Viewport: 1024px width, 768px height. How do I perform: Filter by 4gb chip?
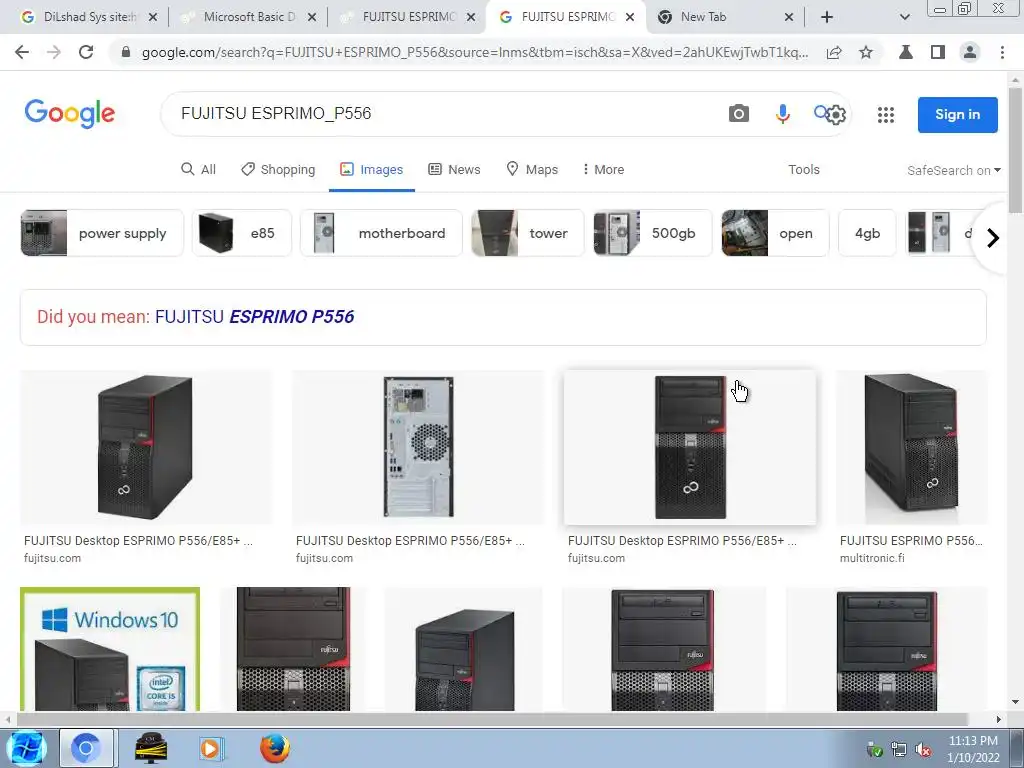coord(867,233)
